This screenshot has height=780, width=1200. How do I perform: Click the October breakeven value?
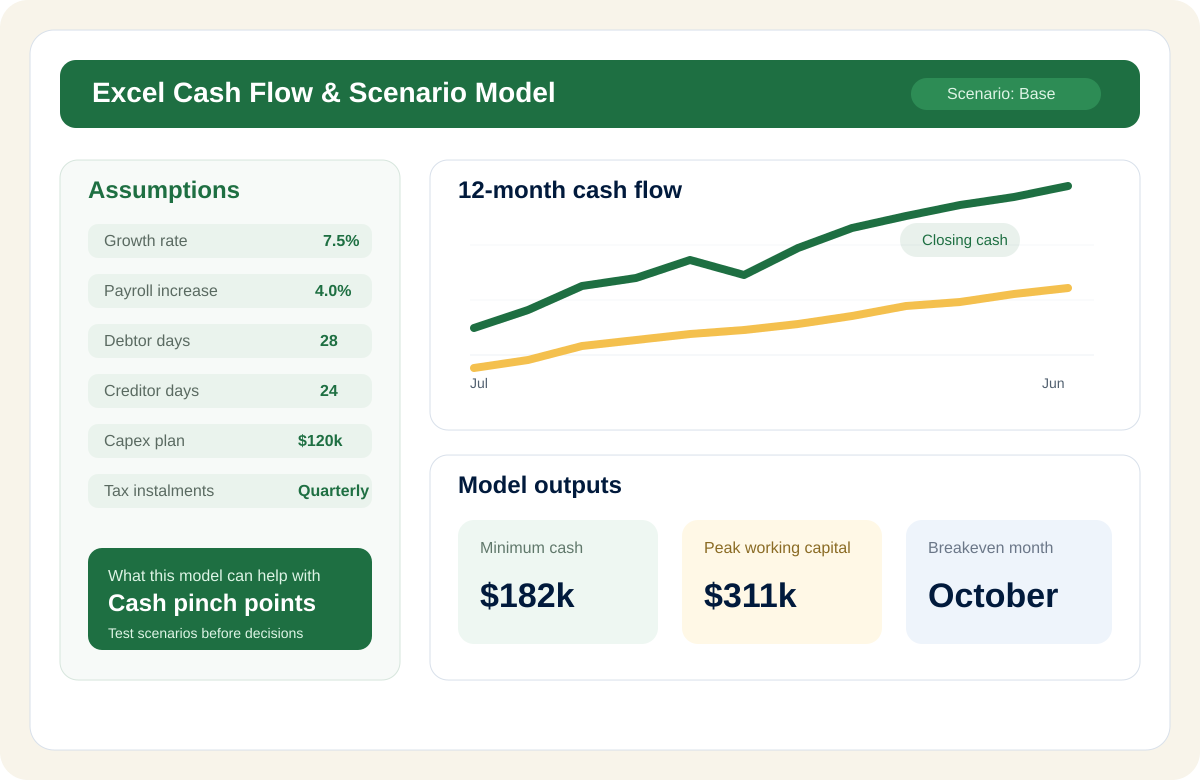(993, 595)
